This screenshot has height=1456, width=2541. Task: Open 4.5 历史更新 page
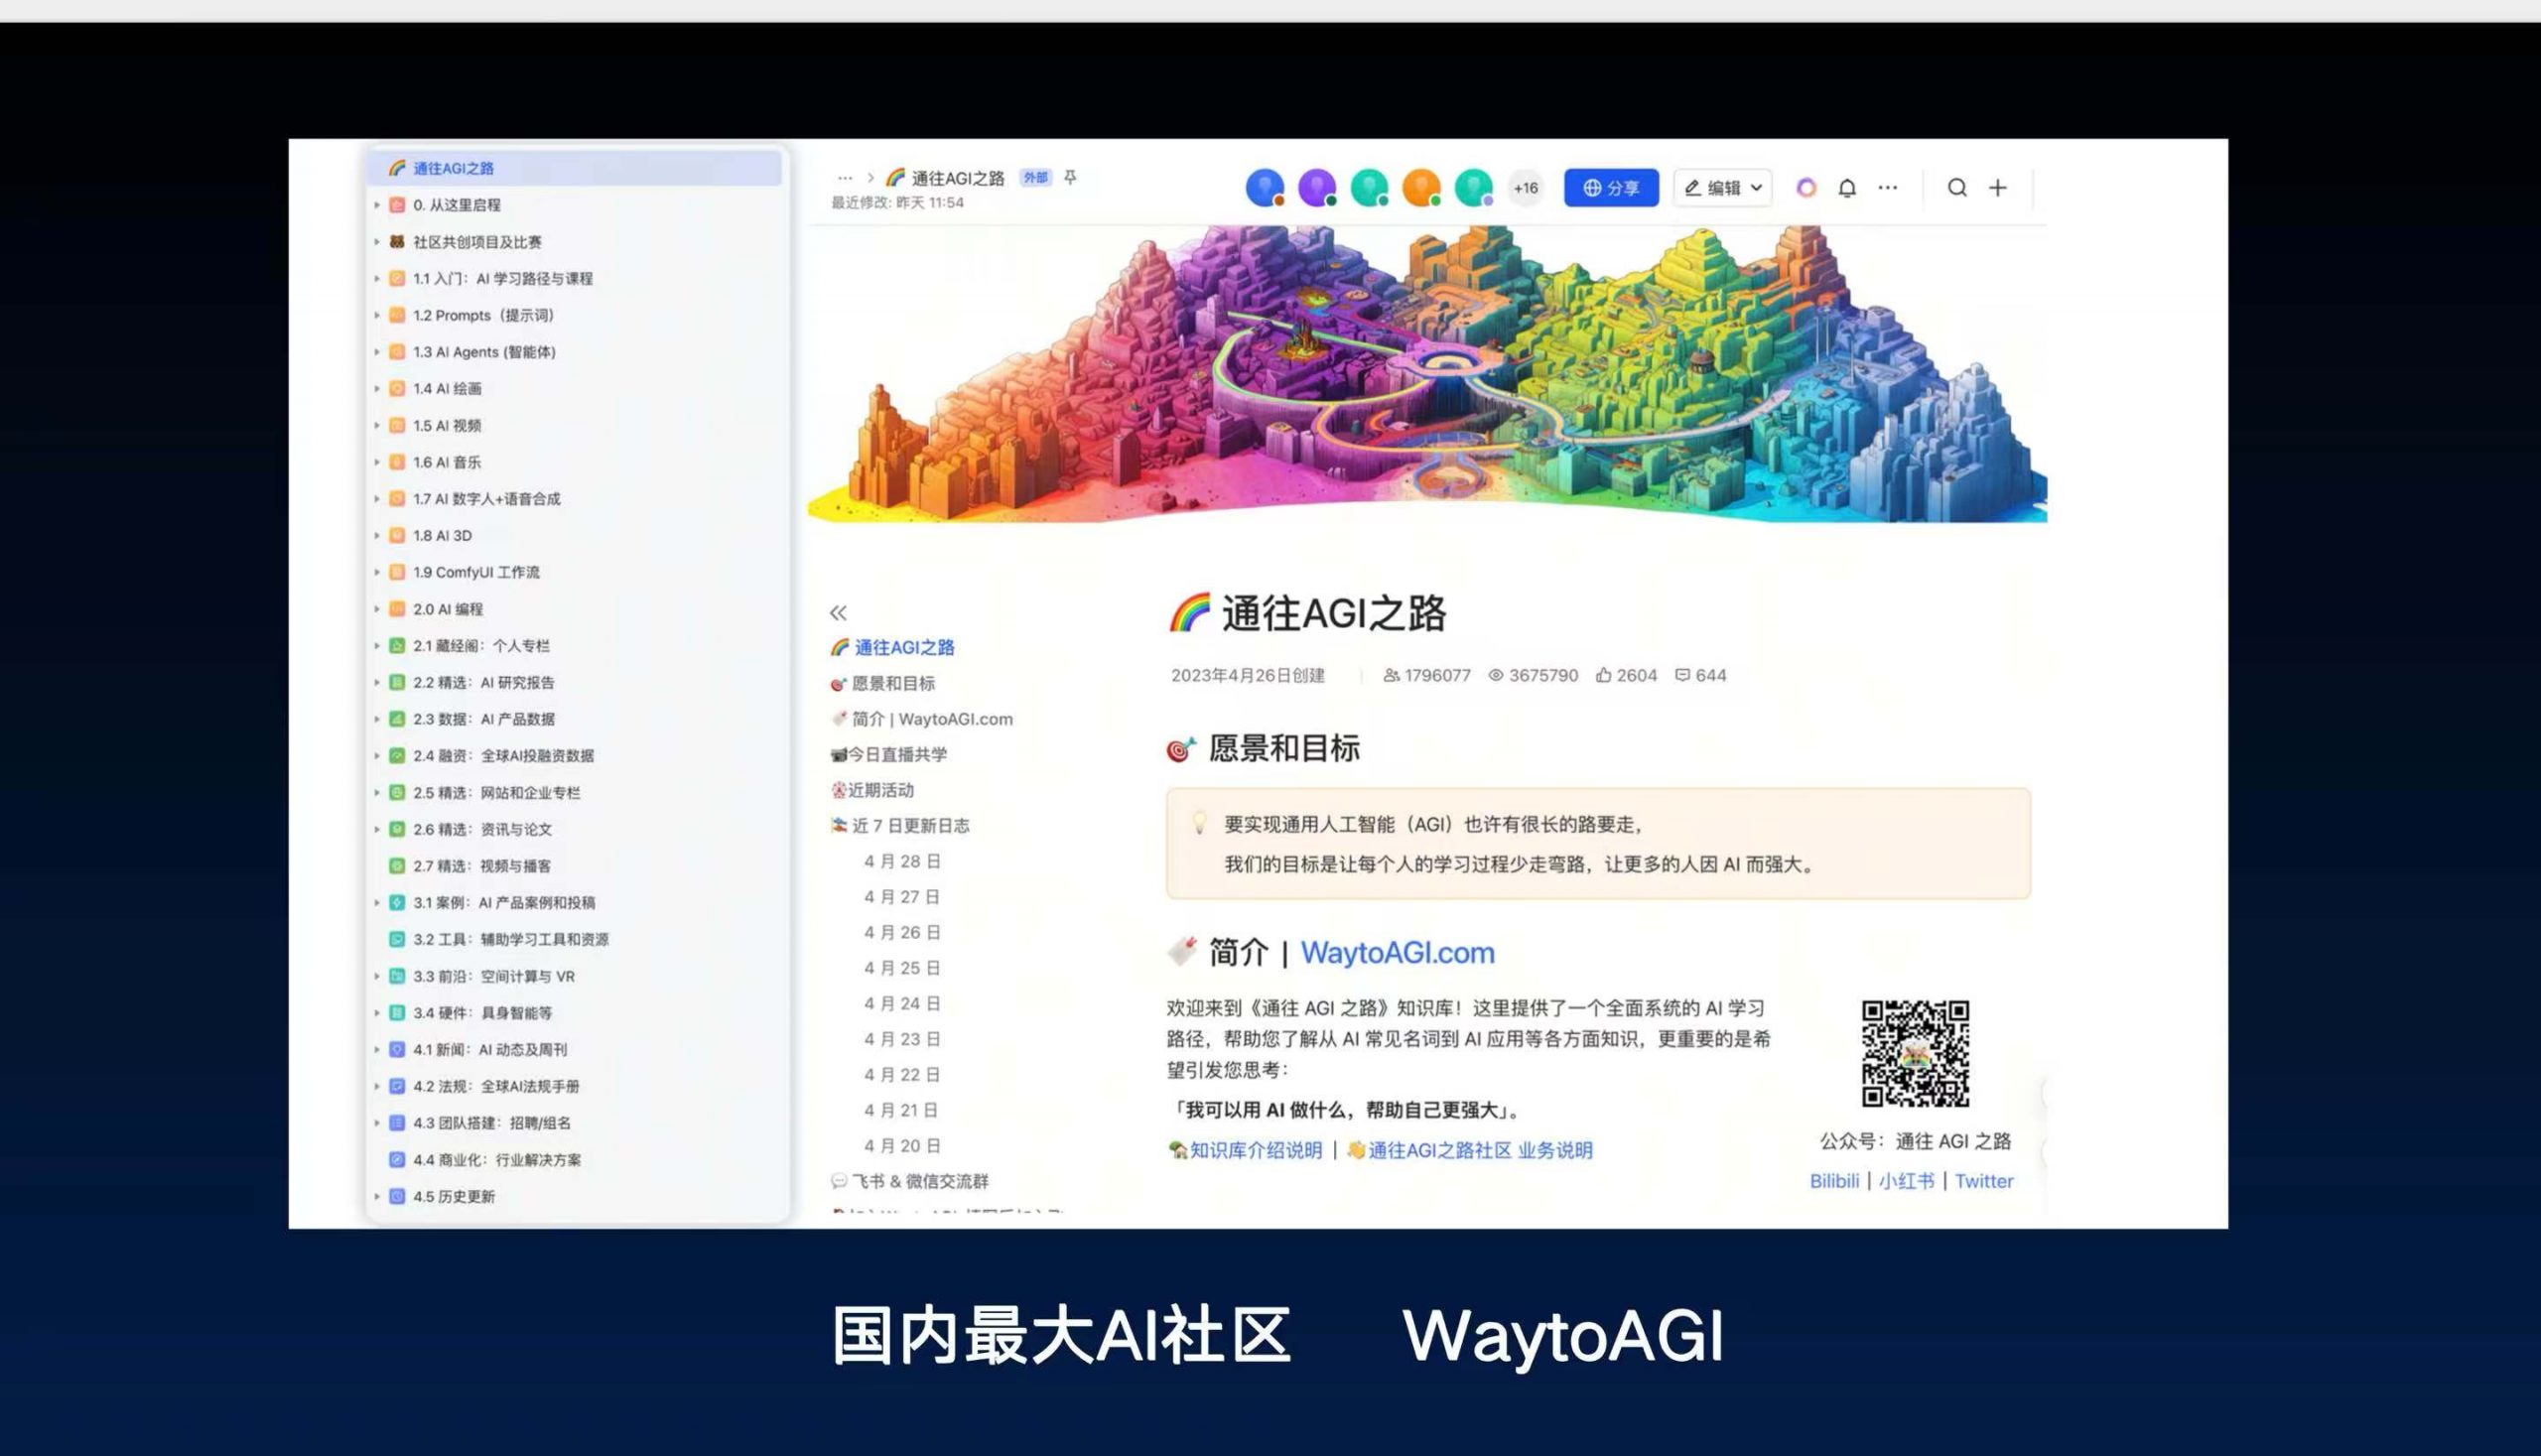tap(454, 1197)
